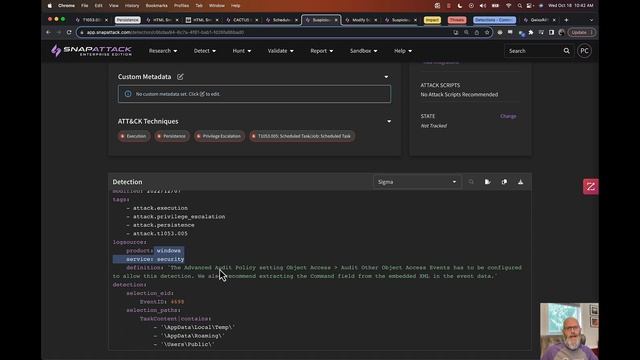
Task: Select the blue Detections tab group
Action: (x=494, y=20)
